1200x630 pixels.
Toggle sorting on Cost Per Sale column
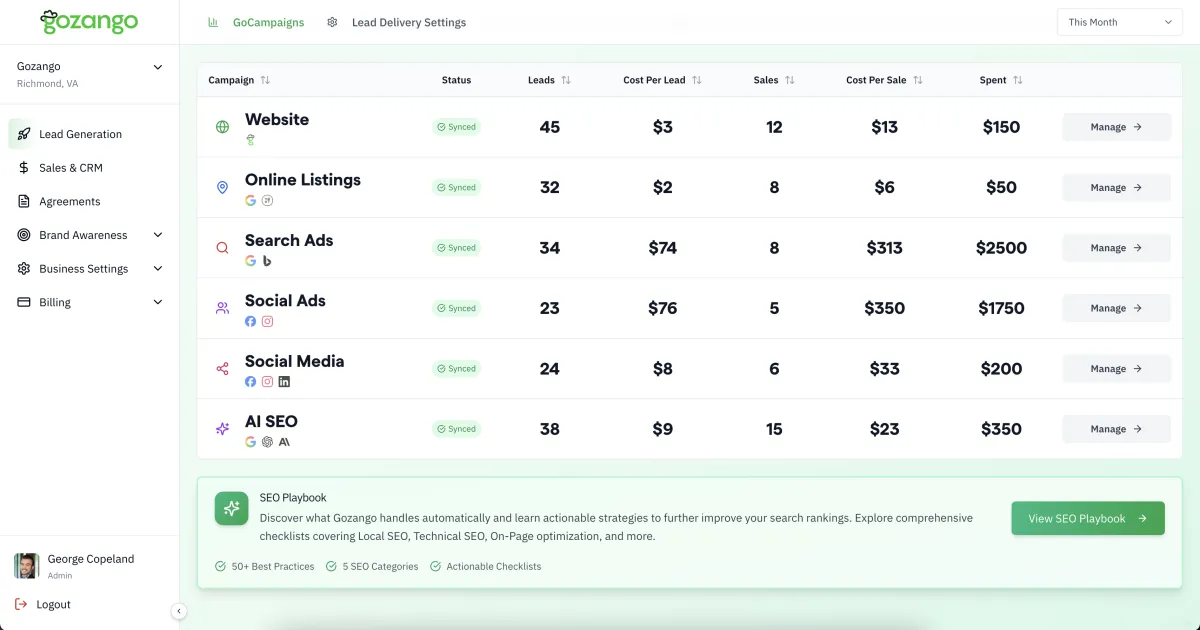point(917,80)
